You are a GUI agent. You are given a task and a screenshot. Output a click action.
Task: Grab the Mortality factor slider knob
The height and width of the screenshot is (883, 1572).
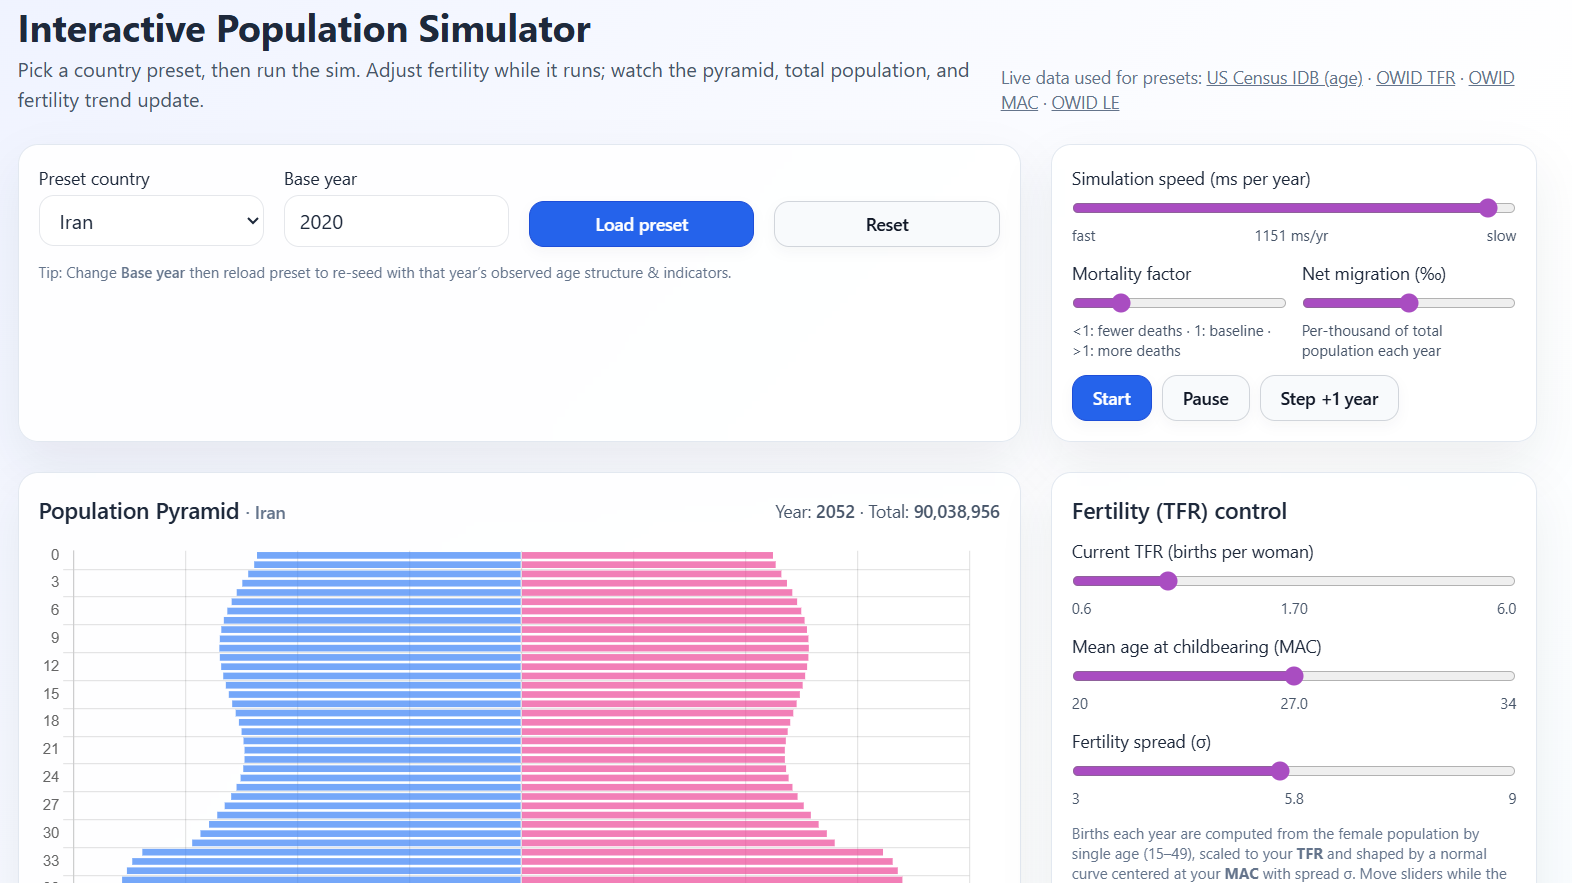(x=1121, y=303)
